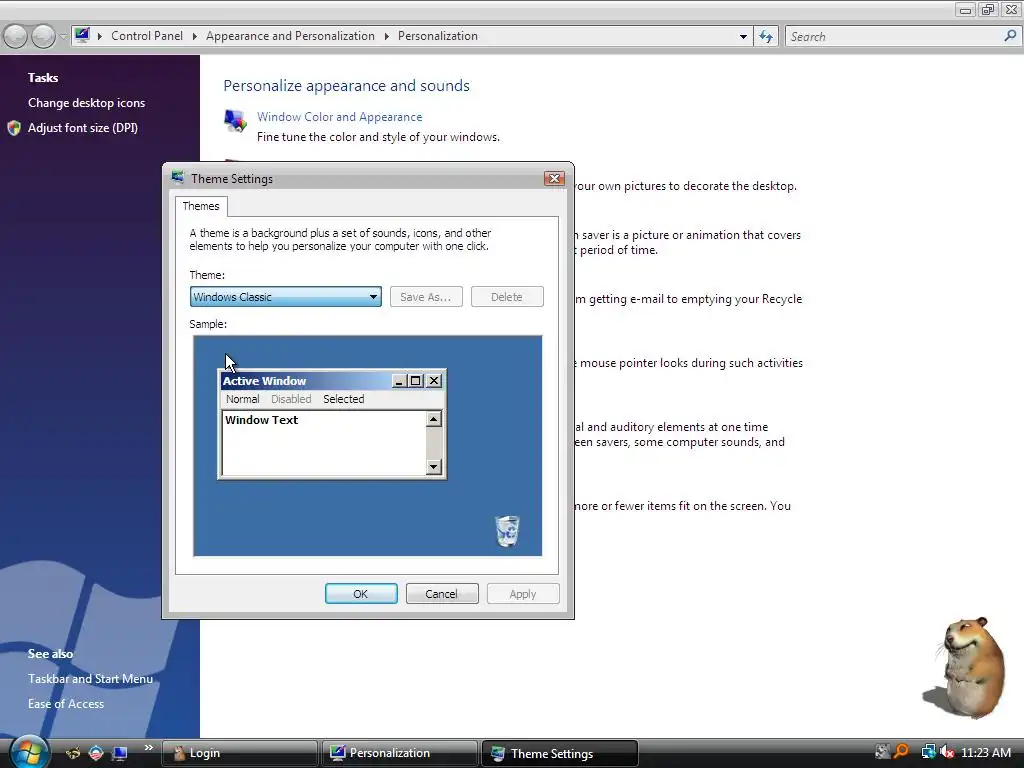Image resolution: width=1024 pixels, height=768 pixels.
Task: Click the shield icon beside Adjust font size
Action: [14, 128]
